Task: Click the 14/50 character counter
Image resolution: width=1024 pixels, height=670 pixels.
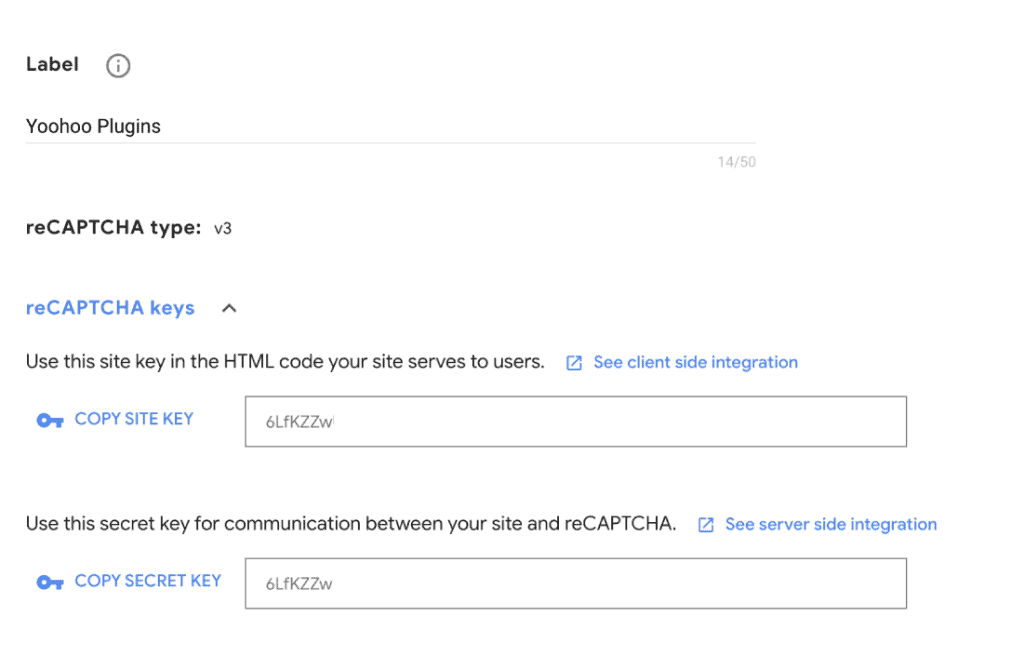Action: click(737, 162)
